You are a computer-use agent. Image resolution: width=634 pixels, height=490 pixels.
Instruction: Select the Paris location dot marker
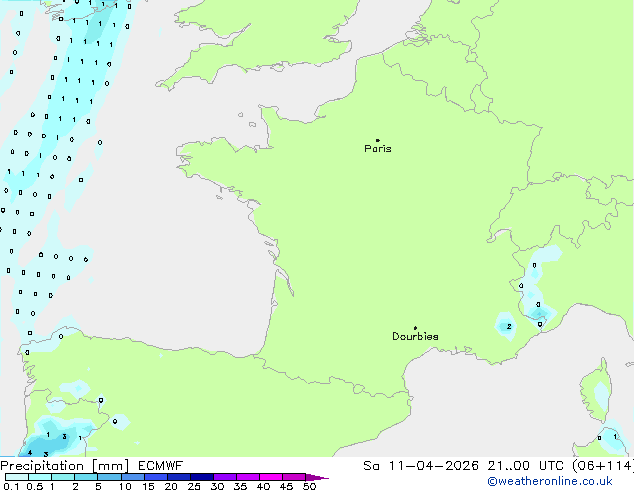[378, 140]
